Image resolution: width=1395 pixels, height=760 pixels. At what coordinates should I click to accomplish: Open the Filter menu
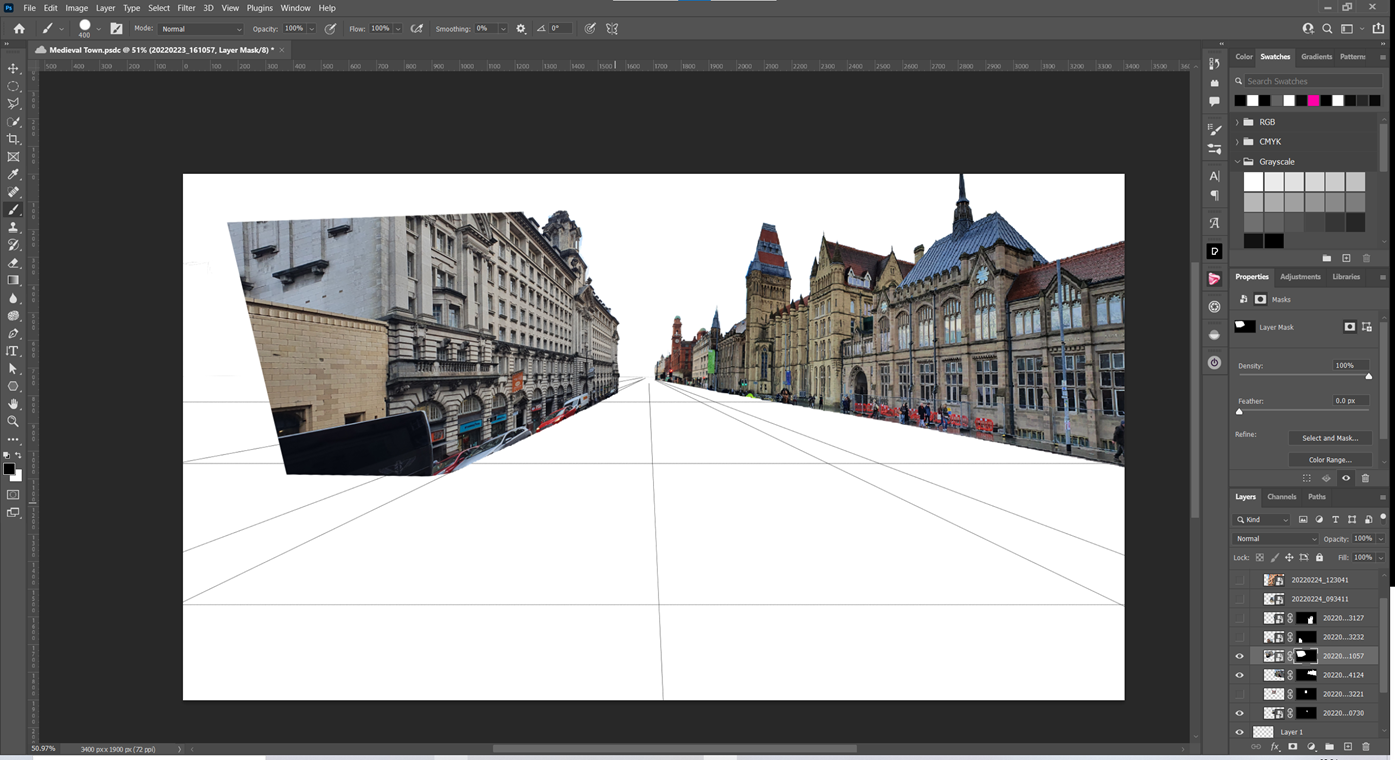coord(186,8)
